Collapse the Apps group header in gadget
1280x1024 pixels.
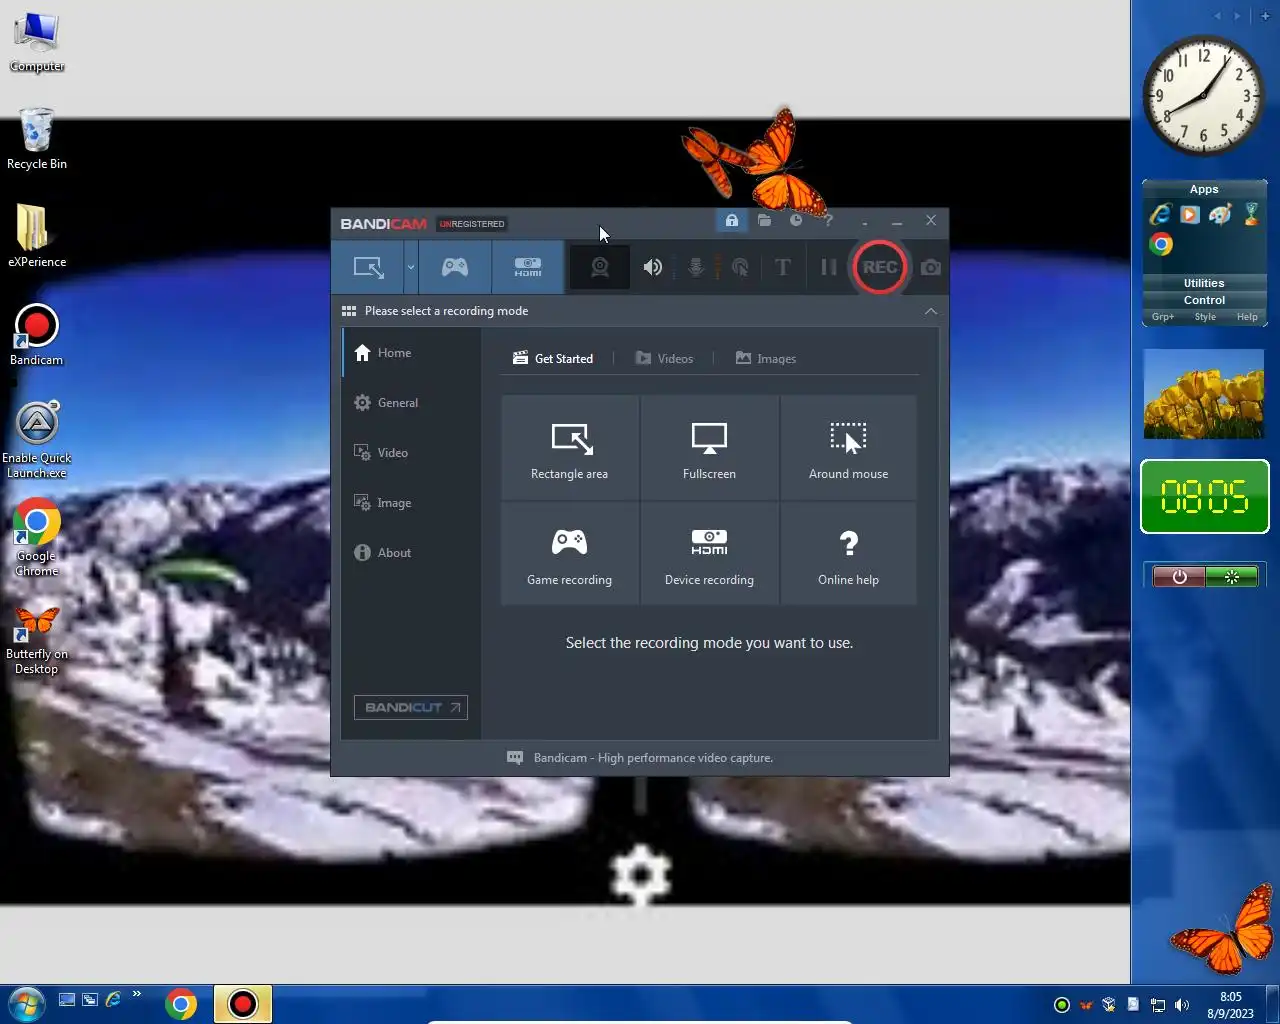pyautogui.click(x=1204, y=189)
